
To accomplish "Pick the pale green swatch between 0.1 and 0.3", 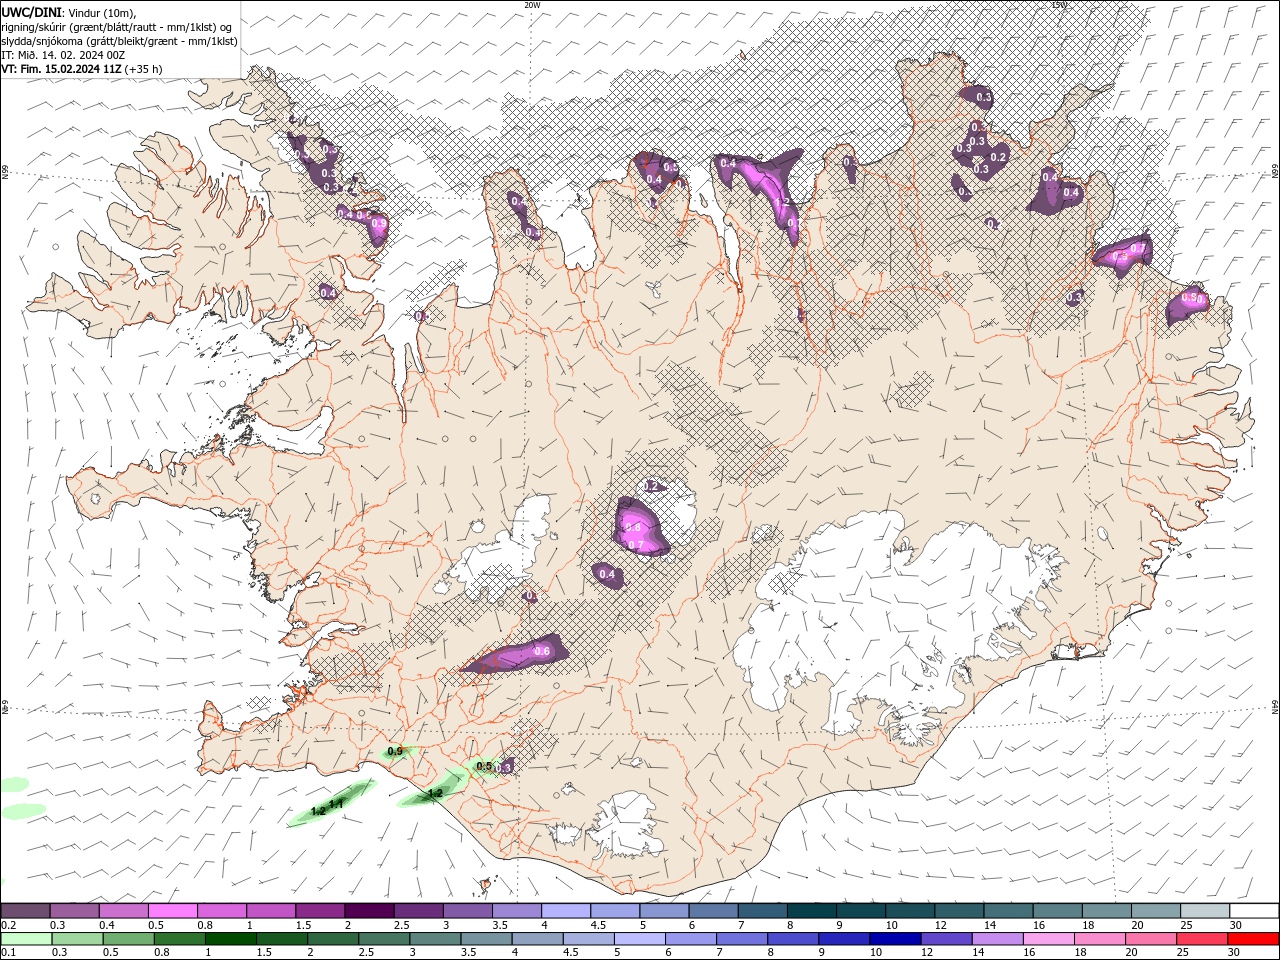I will point(26,939).
